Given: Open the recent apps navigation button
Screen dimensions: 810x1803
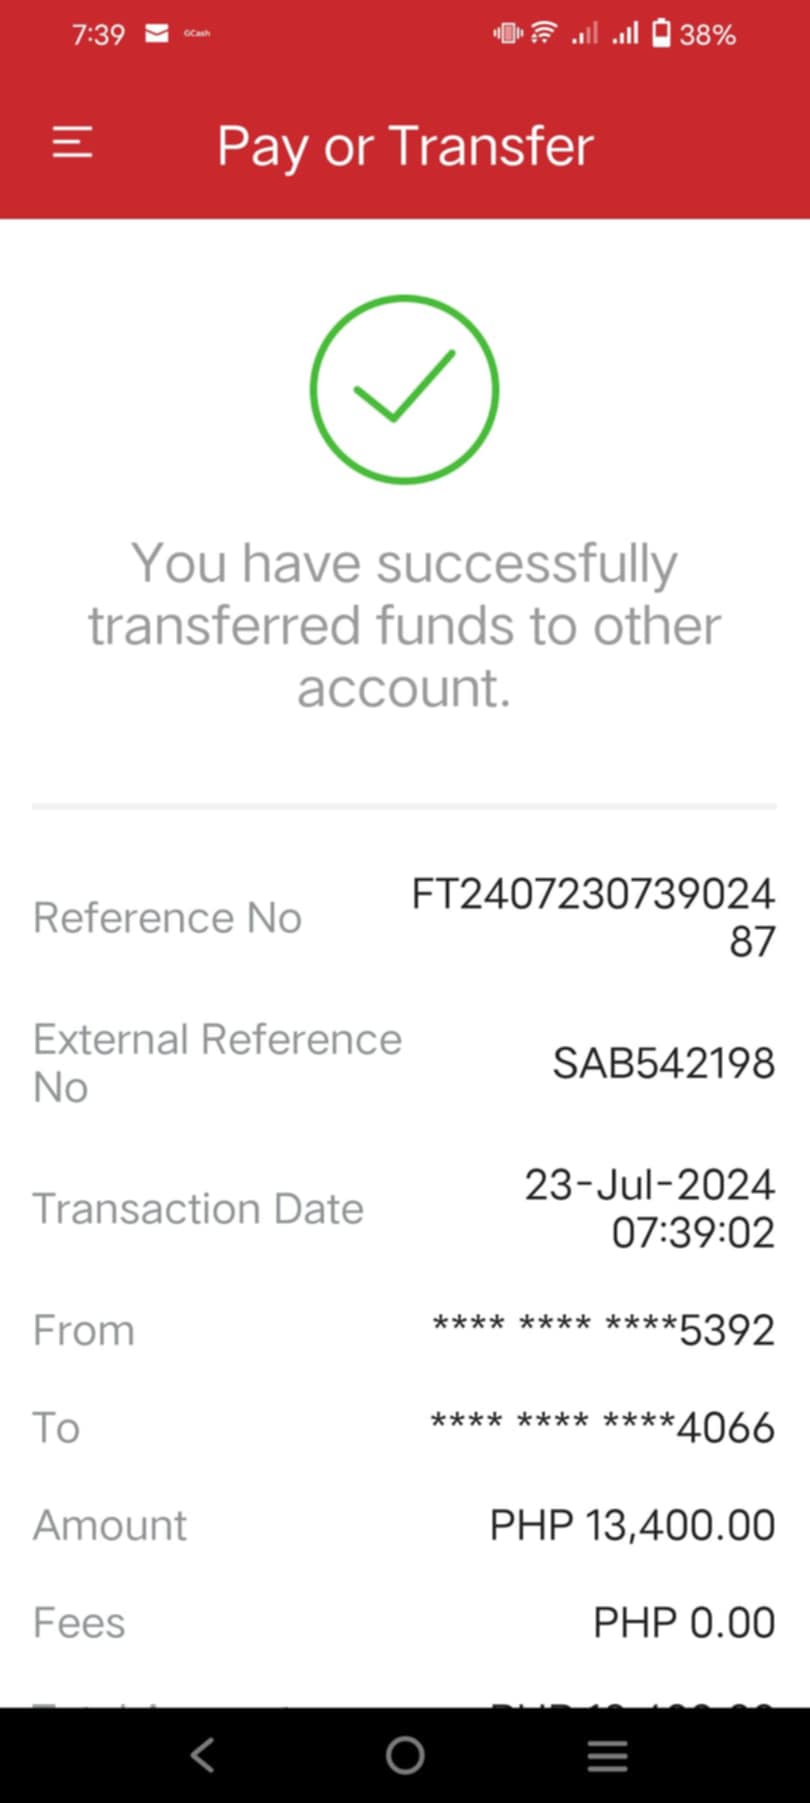Looking at the screenshot, I should pos(607,1754).
